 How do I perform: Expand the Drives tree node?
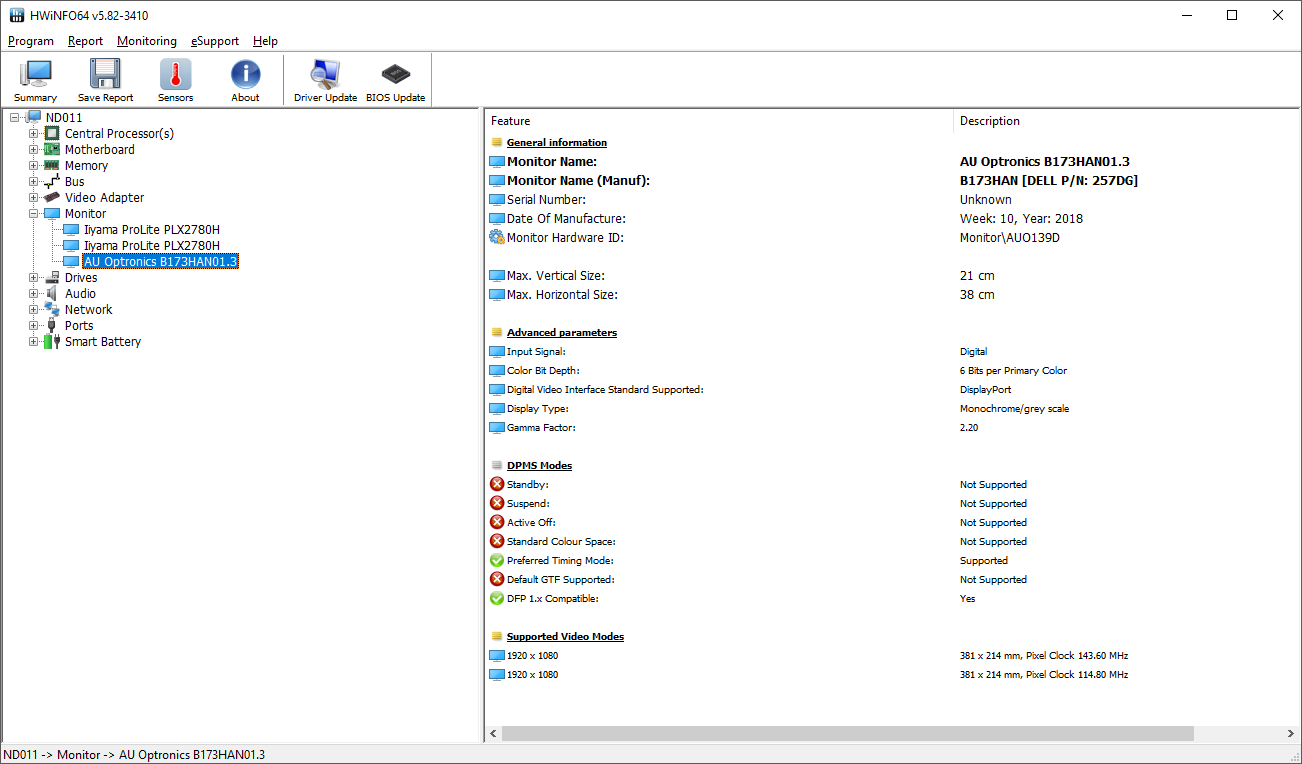pos(33,278)
